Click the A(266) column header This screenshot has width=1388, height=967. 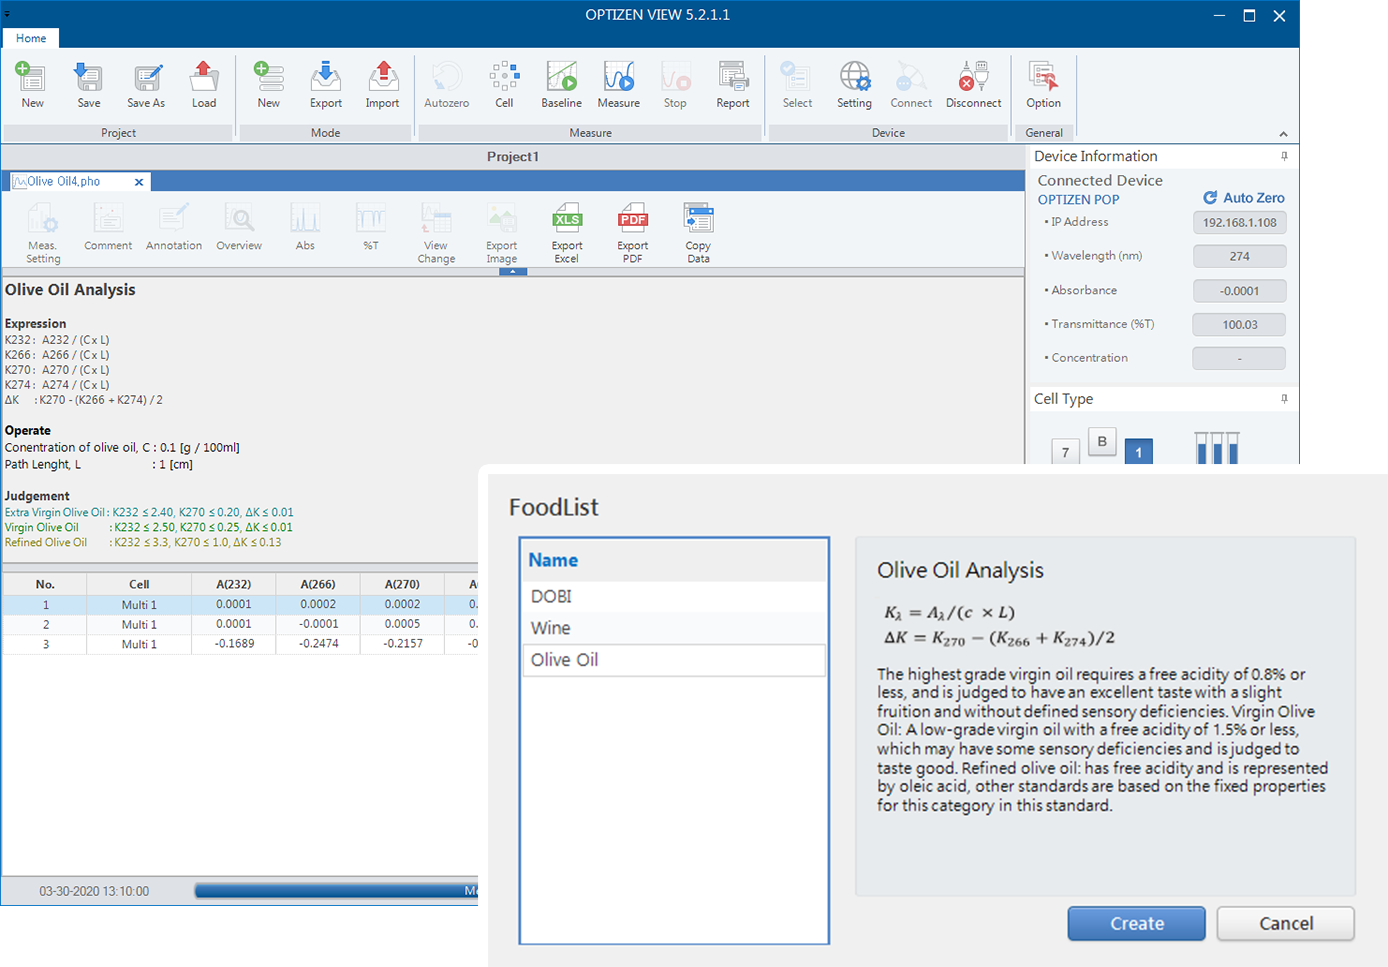pyautogui.click(x=318, y=584)
